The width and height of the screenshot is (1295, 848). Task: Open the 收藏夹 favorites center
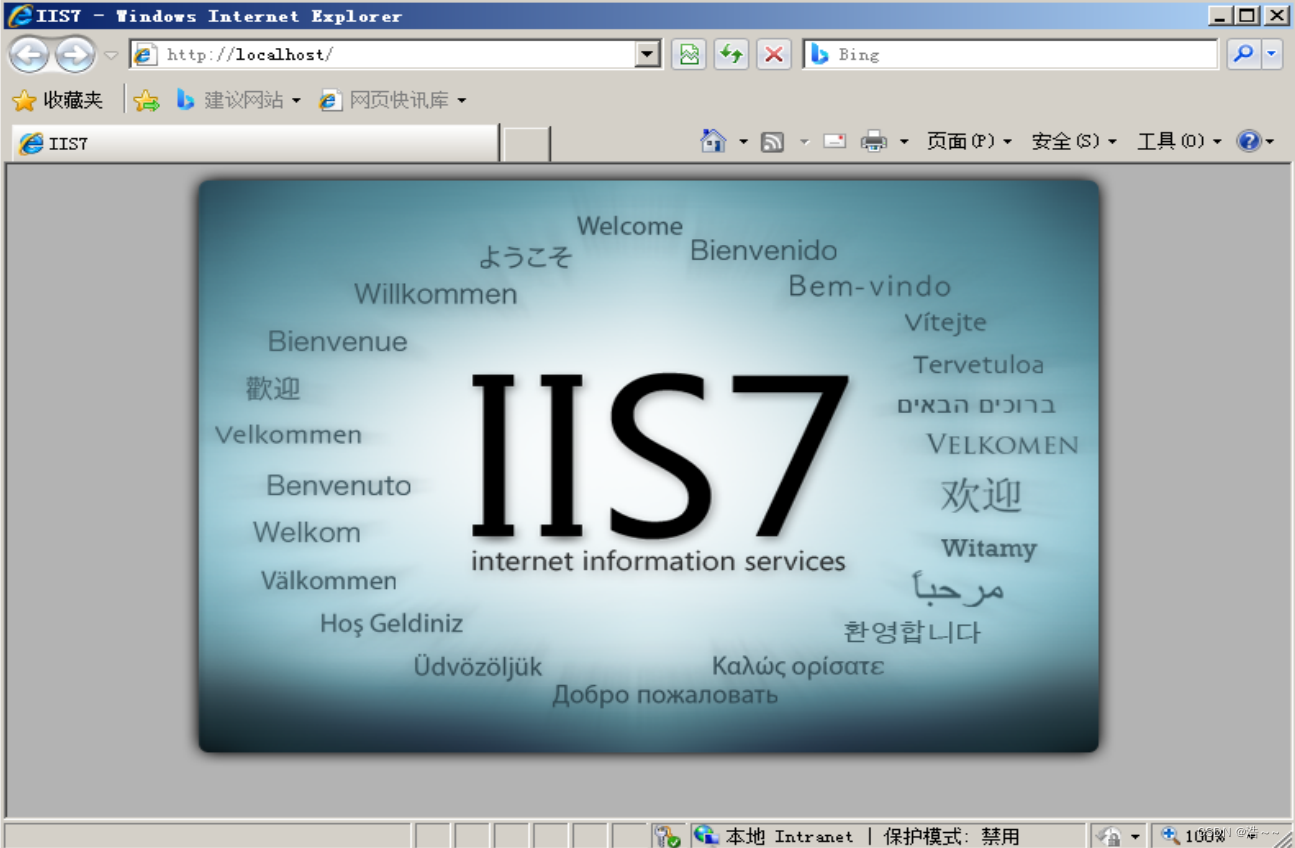coord(58,100)
